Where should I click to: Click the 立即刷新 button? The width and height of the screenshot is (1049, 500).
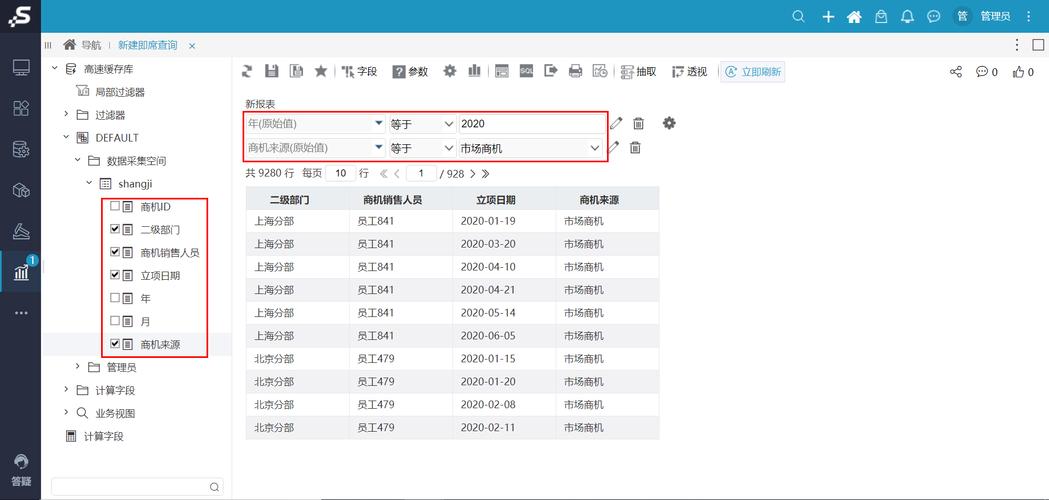(753, 72)
